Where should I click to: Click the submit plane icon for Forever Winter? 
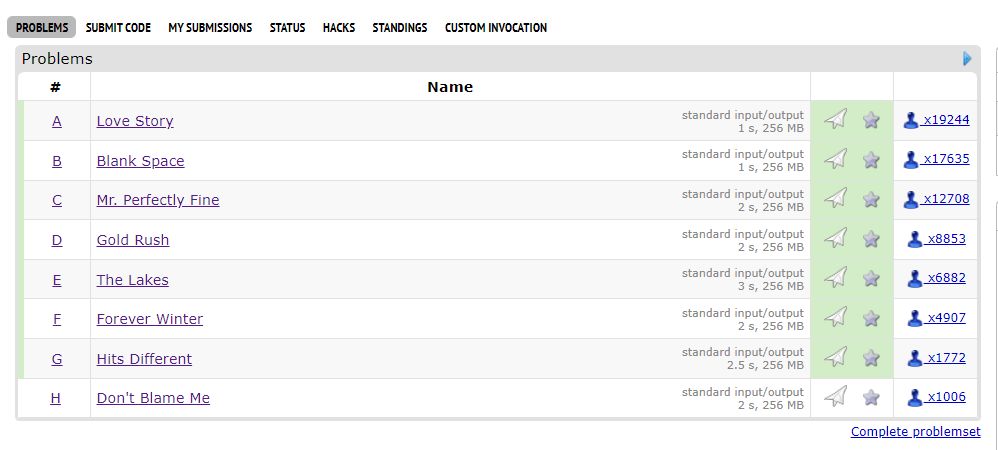(x=836, y=318)
